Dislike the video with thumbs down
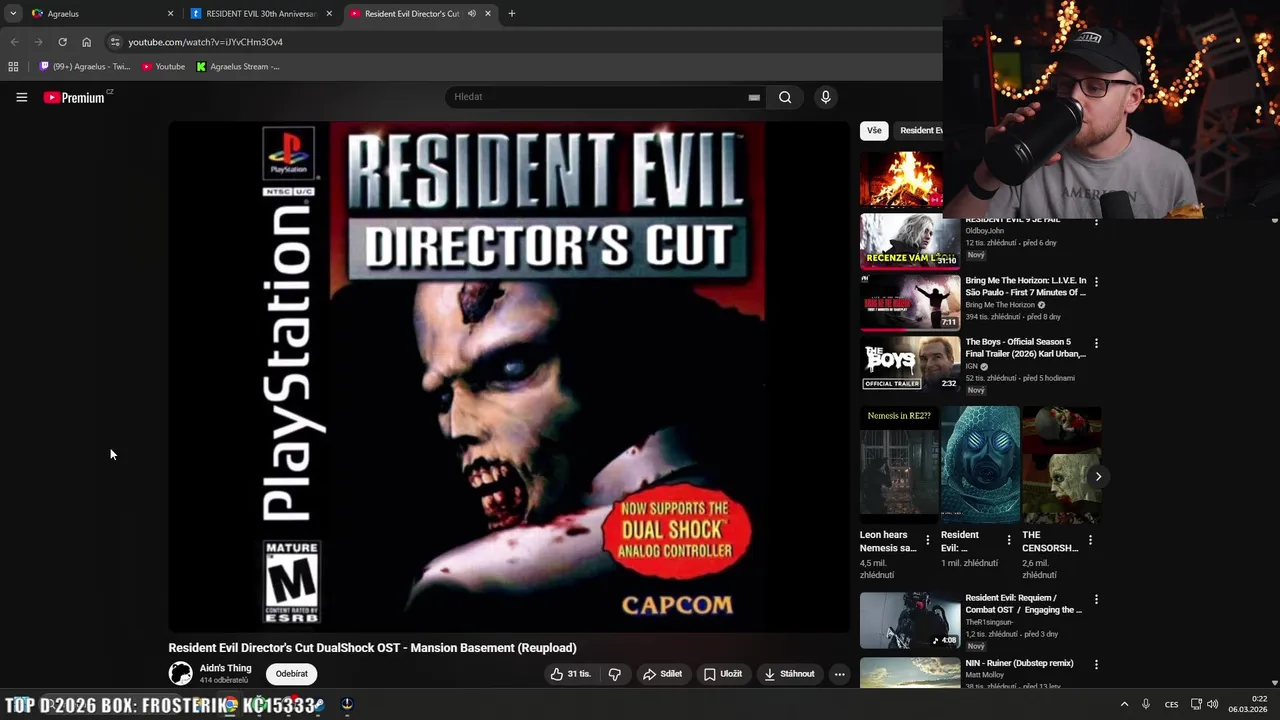This screenshot has width=1280, height=720. (x=615, y=674)
